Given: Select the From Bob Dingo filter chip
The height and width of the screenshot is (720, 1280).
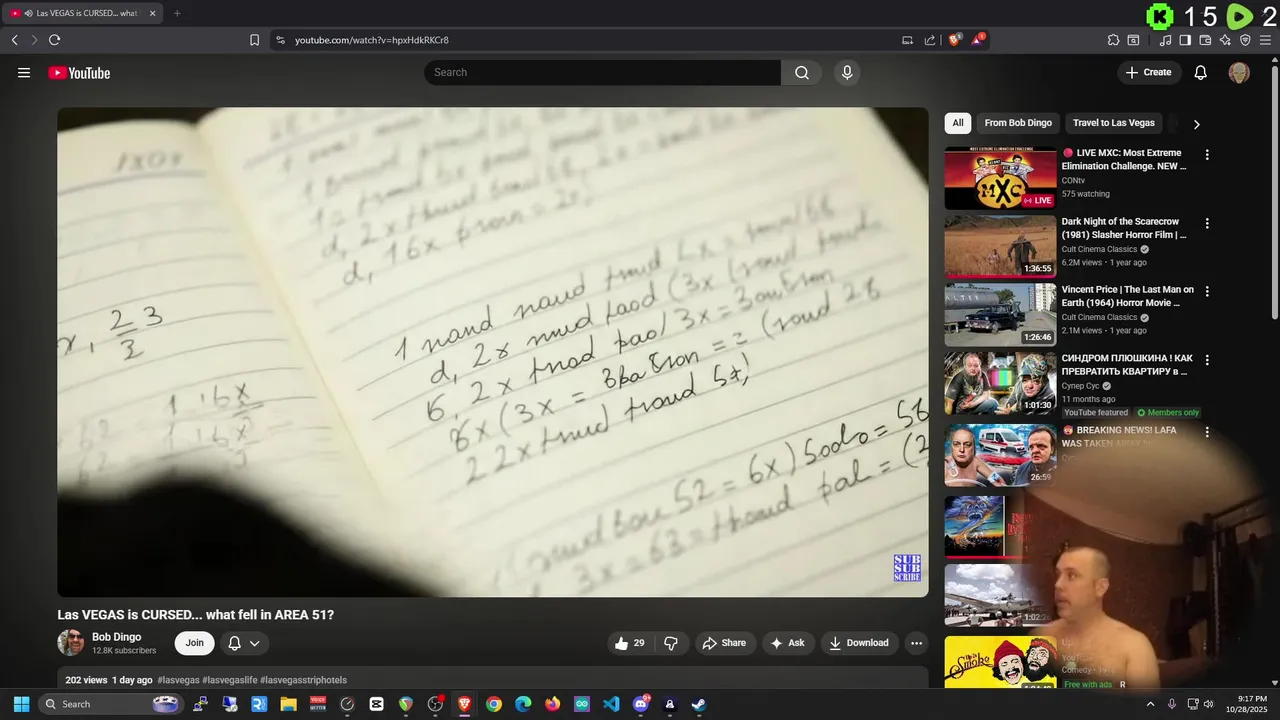Looking at the screenshot, I should point(1018,123).
